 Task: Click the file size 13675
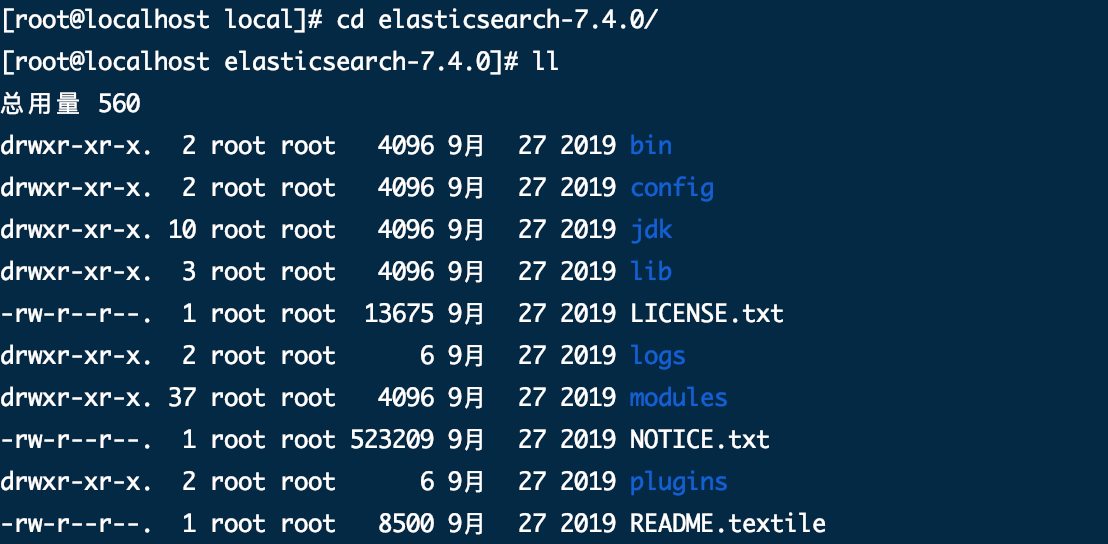click(399, 313)
